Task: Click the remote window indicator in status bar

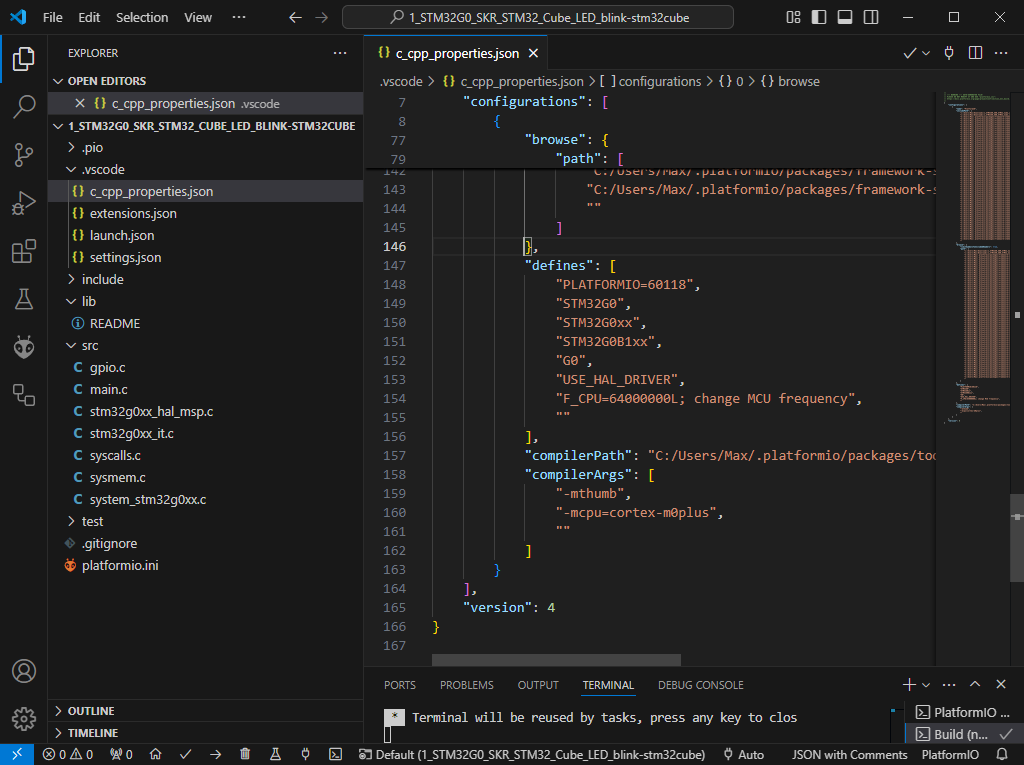Action: click(17, 755)
